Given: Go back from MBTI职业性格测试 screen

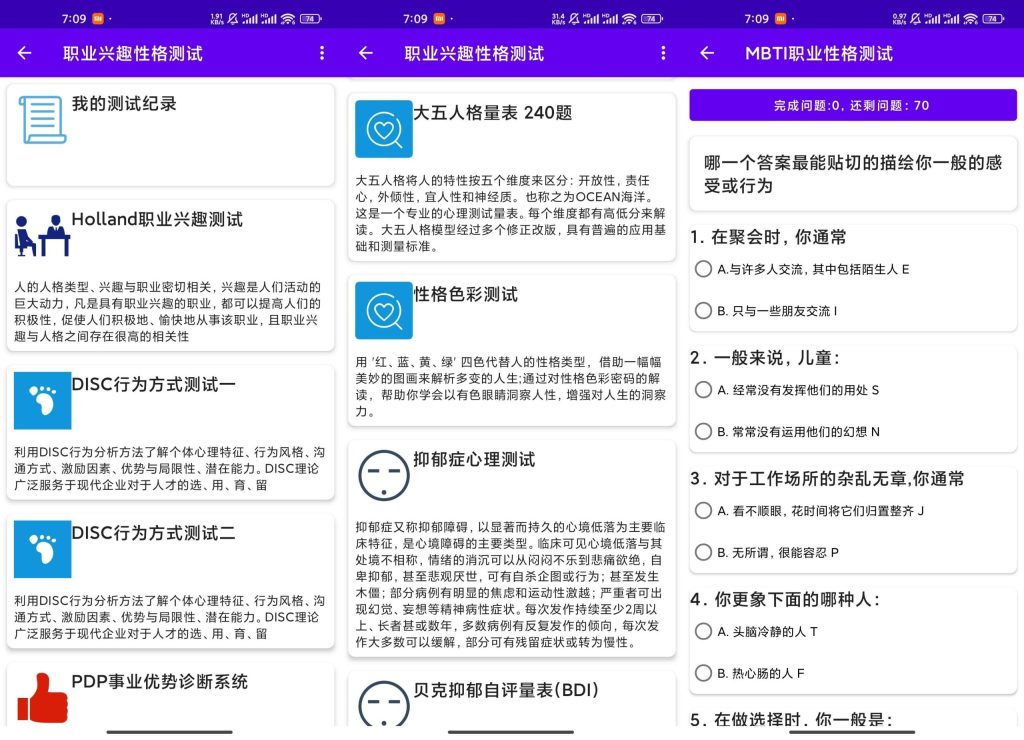Looking at the screenshot, I should pos(707,53).
